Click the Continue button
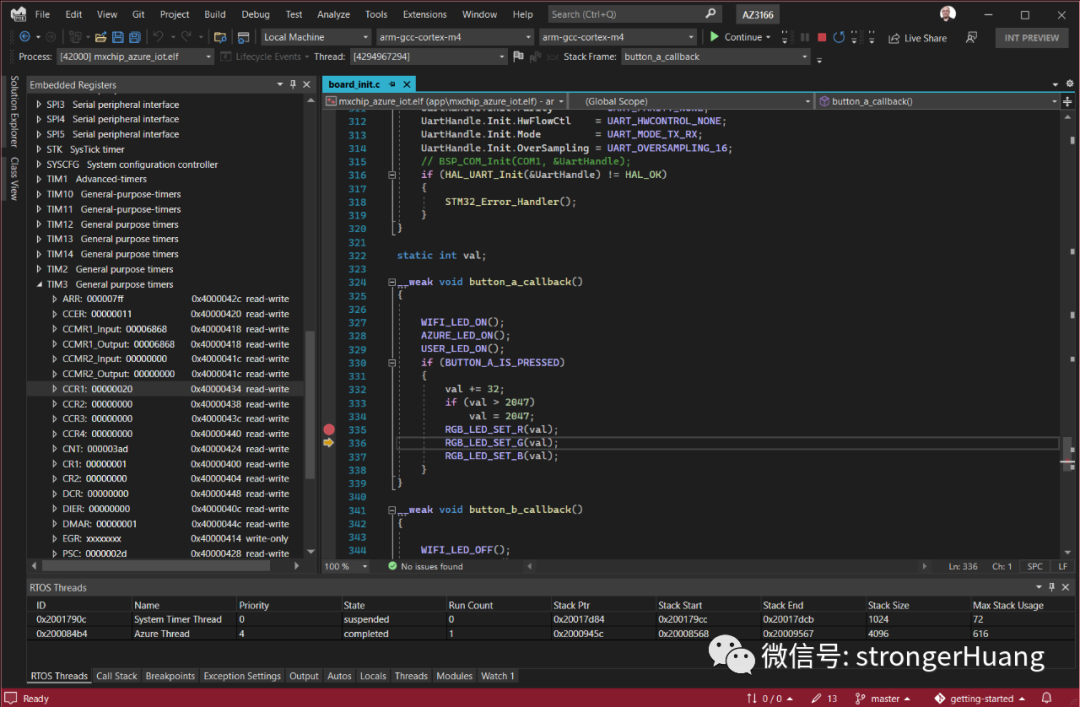Viewport: 1080px width, 707px height. coord(736,37)
